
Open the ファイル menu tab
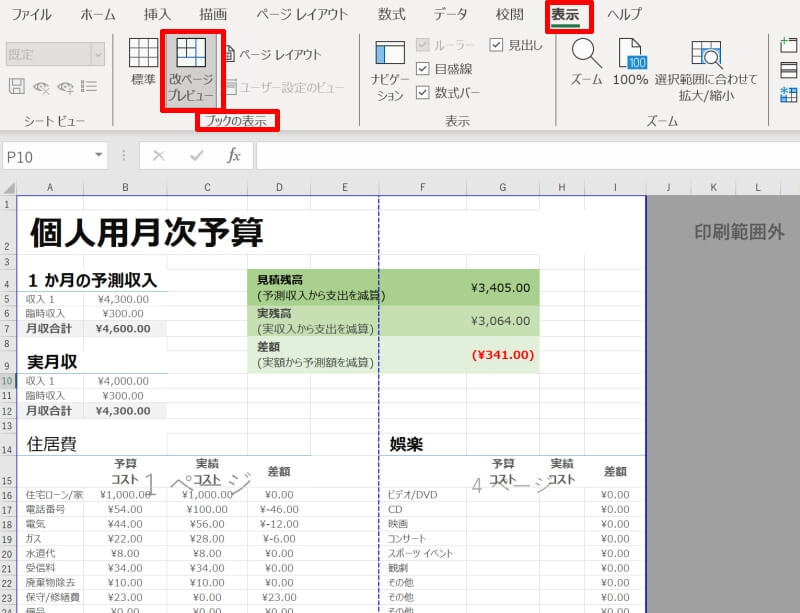point(31,14)
